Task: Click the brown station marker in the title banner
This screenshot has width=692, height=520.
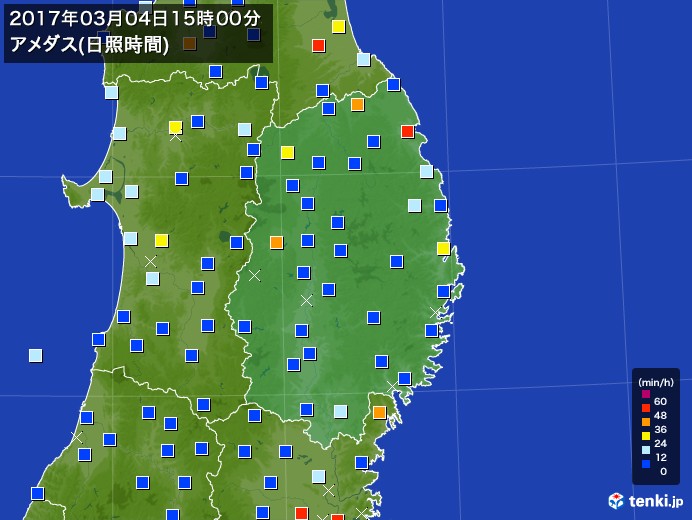Action: [189, 44]
